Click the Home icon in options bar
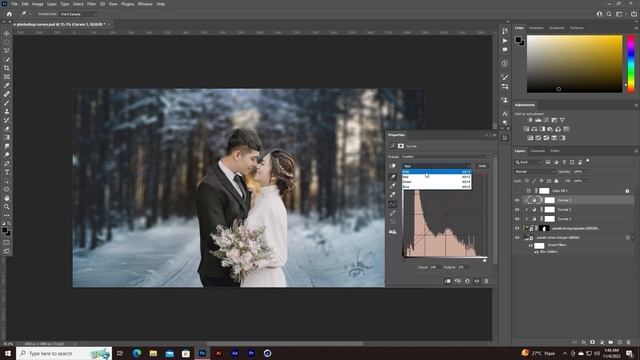Viewport: 640px width, 360px height. tap(9, 14)
